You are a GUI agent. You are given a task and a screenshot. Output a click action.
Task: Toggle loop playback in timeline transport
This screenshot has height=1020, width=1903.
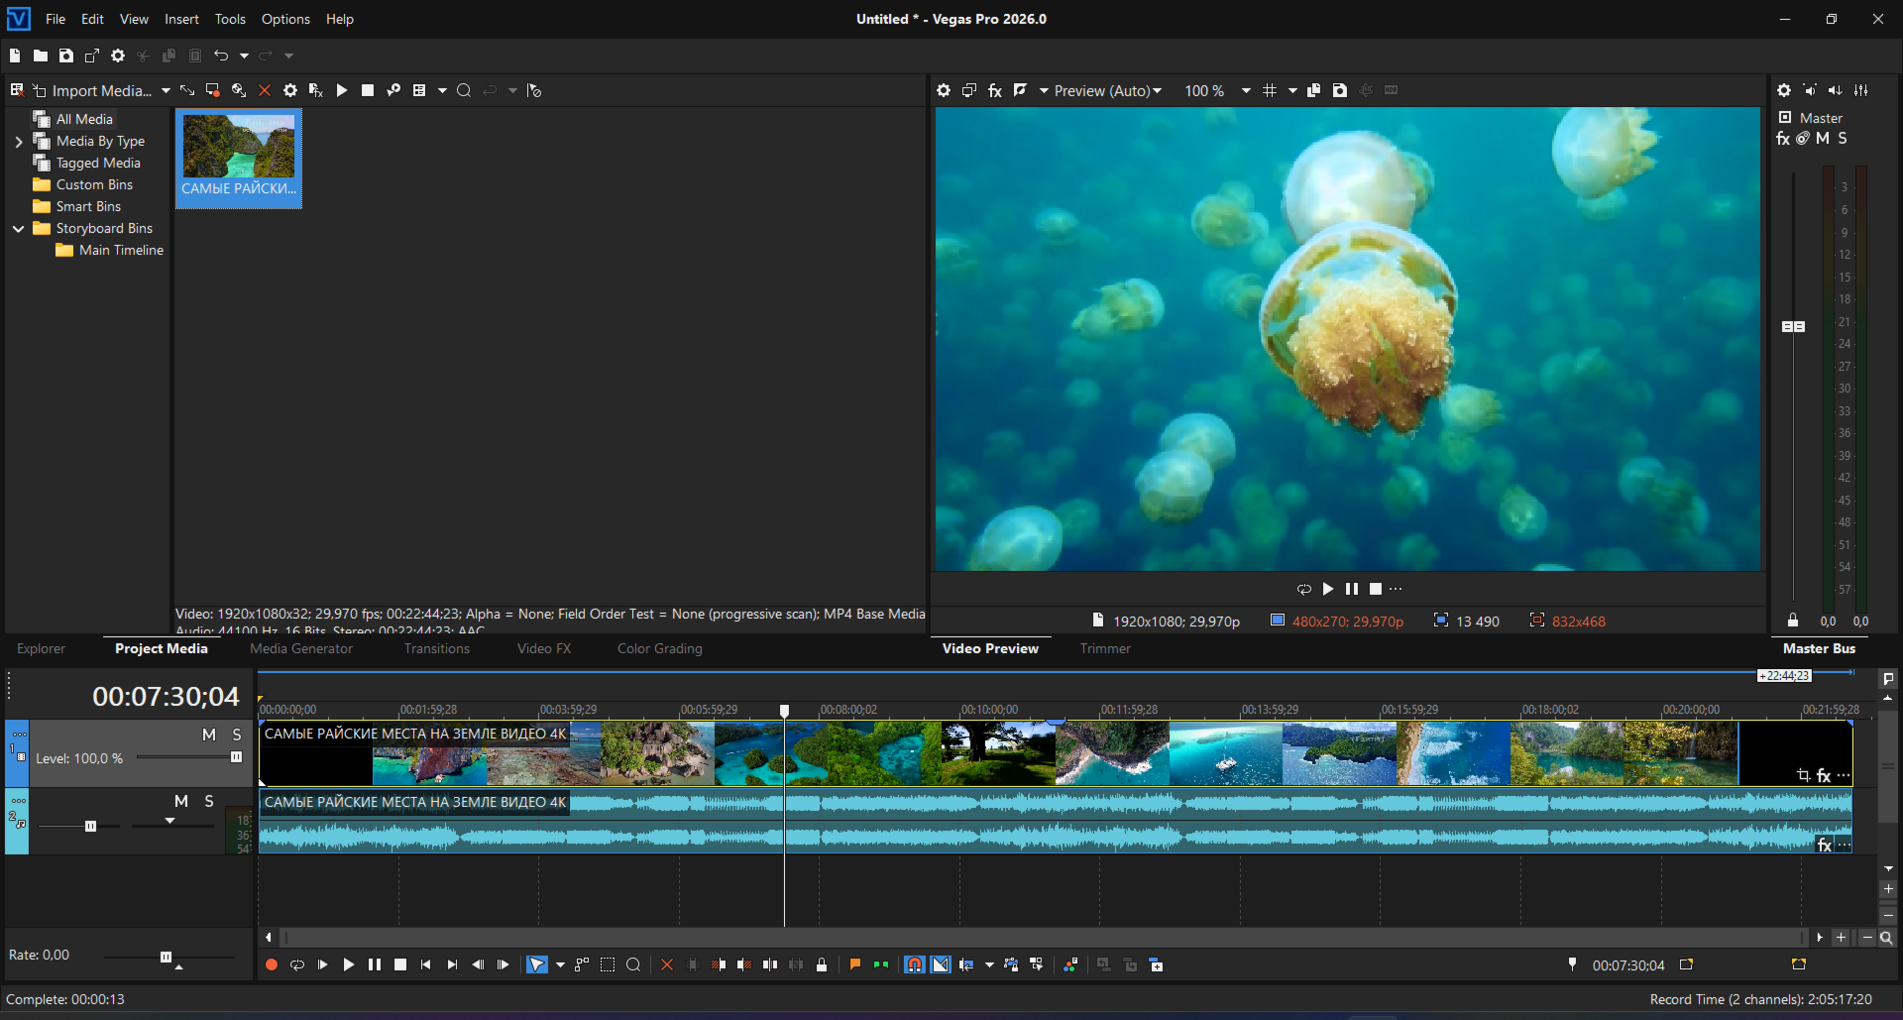tap(297, 965)
